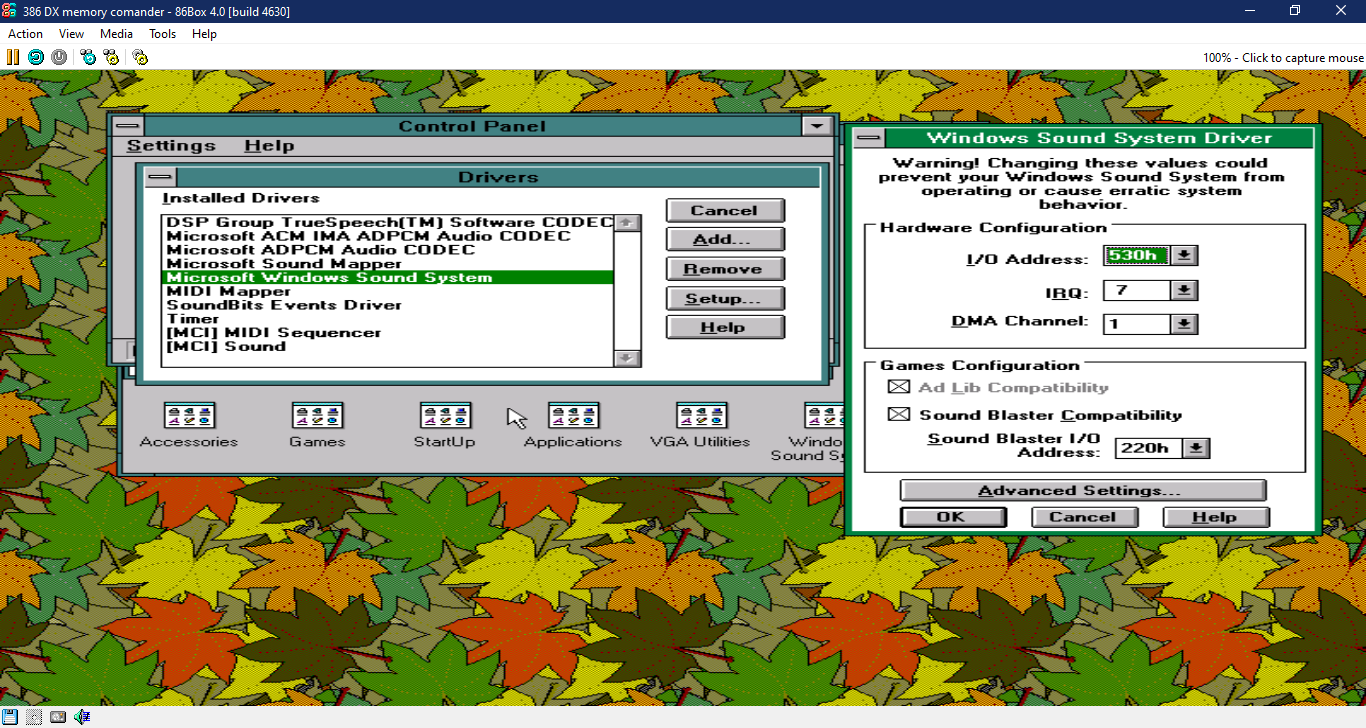
Task: Click the down arrow on the drivers list scrollbar
Action: coord(627,358)
